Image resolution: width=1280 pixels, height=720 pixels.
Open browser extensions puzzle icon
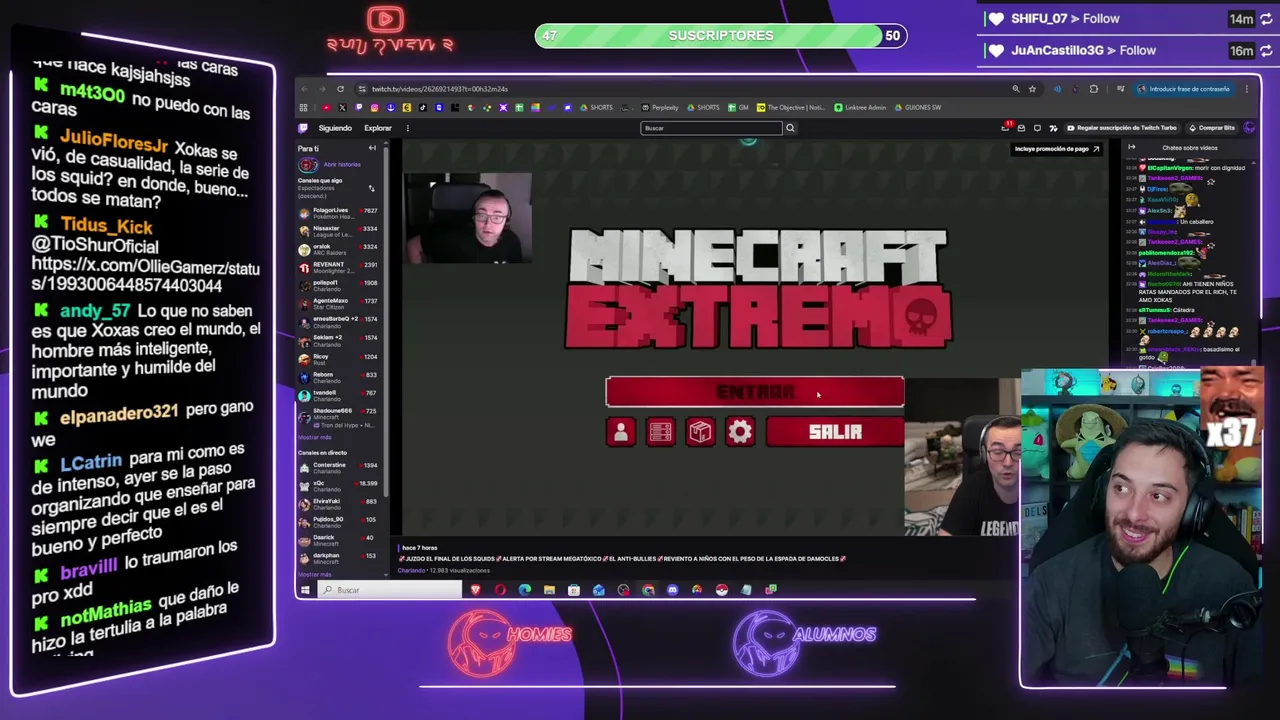[x=1094, y=89]
